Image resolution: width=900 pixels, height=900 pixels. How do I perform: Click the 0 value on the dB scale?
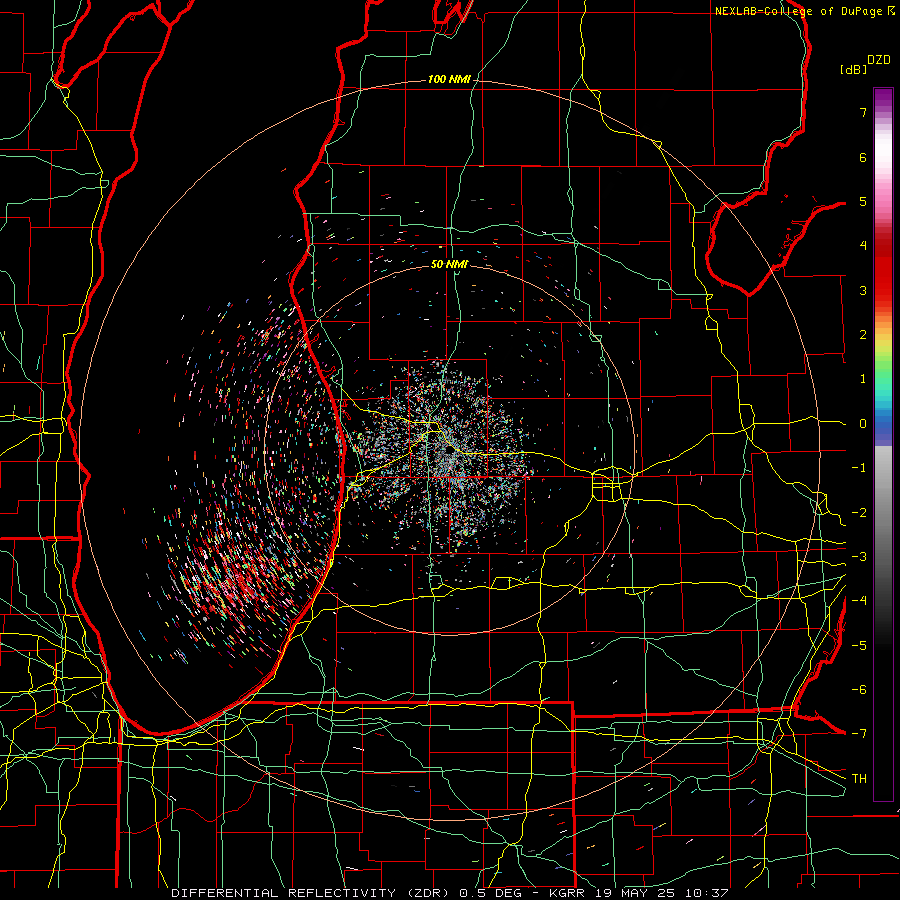pos(863,424)
